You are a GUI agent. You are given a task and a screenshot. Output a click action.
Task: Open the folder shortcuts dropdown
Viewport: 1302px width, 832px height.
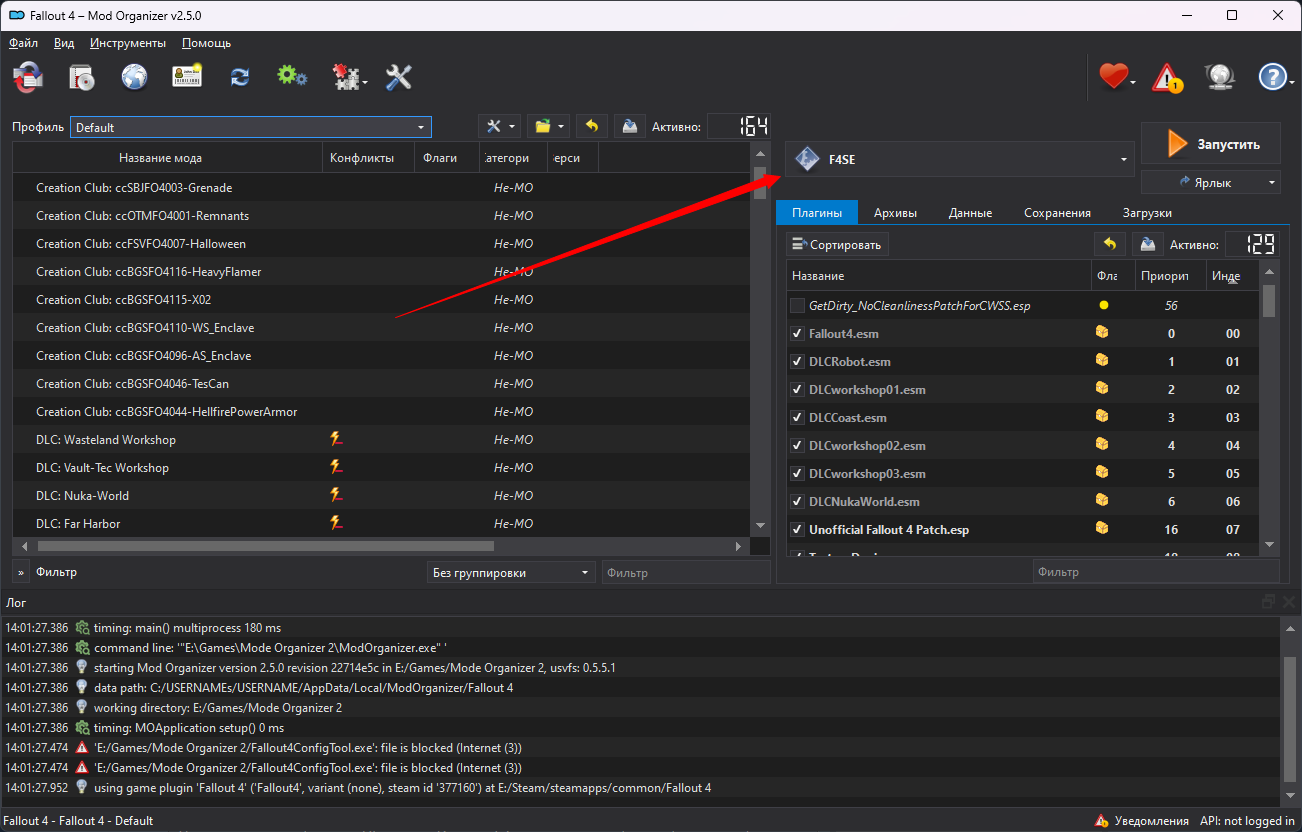pos(548,126)
